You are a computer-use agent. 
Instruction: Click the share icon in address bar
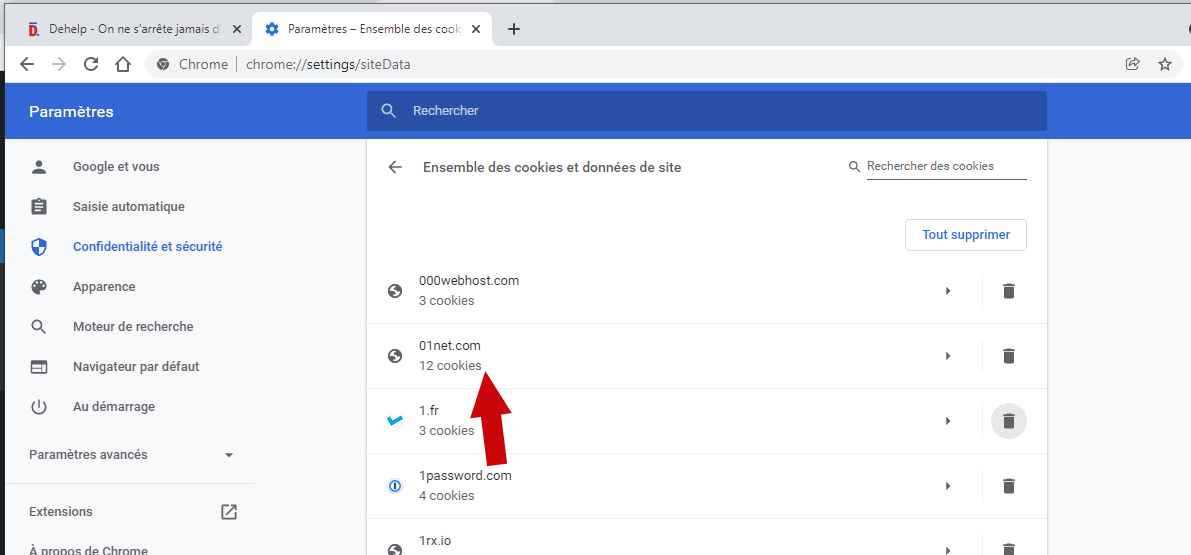tap(1133, 65)
